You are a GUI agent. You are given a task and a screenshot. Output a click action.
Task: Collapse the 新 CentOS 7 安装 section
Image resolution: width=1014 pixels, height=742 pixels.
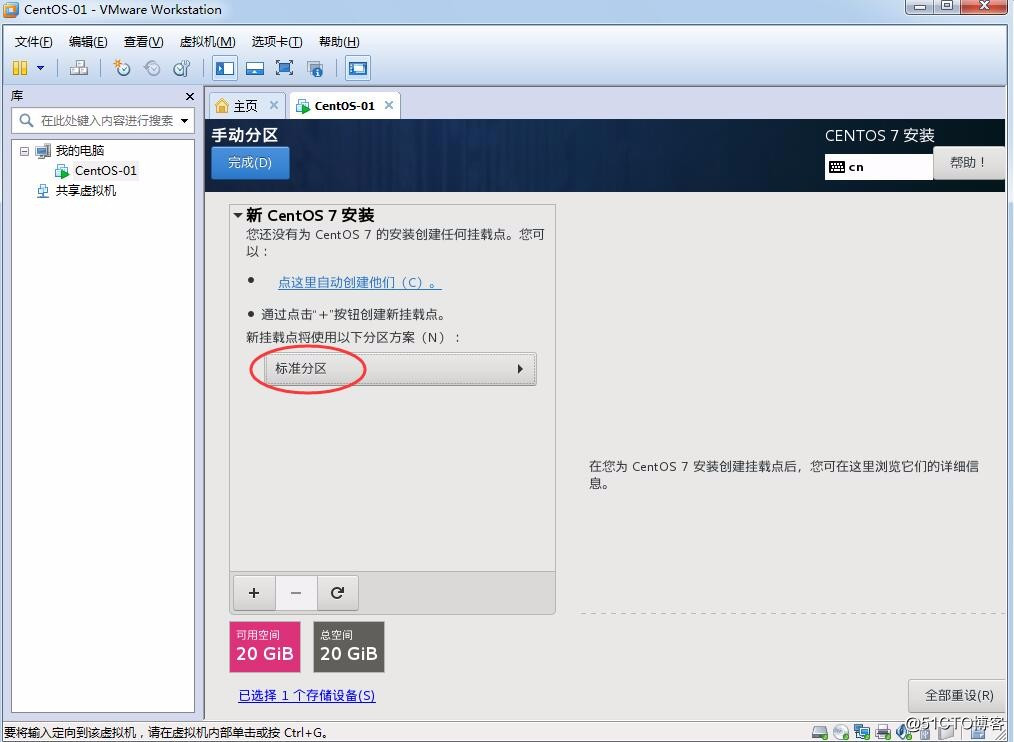click(x=238, y=215)
